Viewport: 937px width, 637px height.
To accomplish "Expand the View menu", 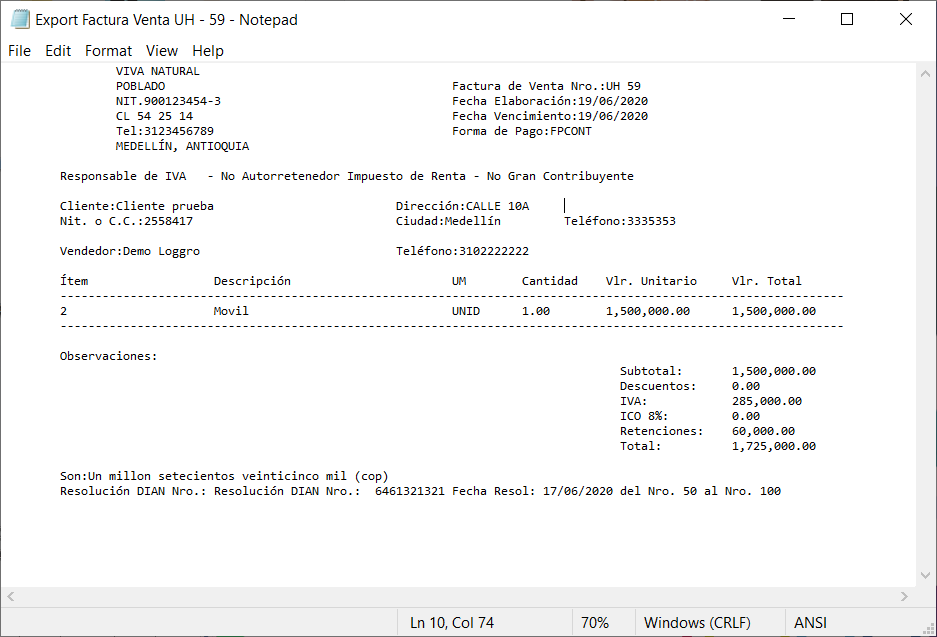I will click(x=161, y=50).
